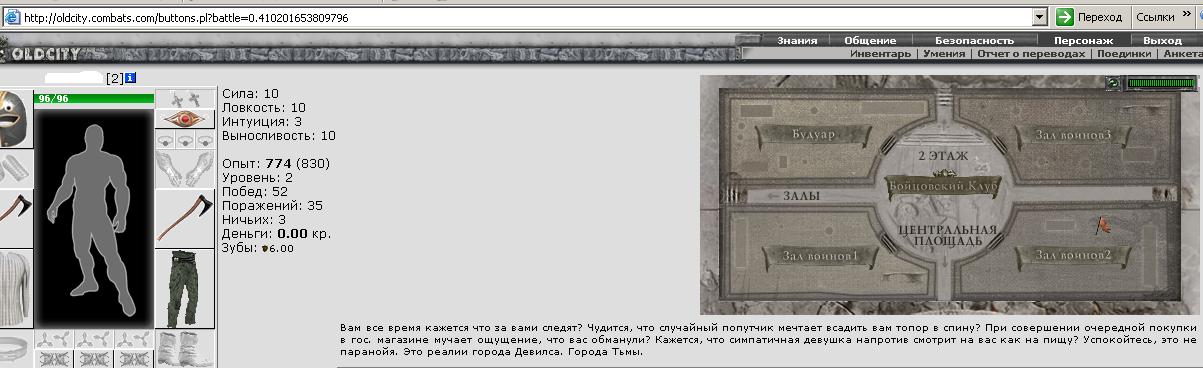Click the earrings equipment slot
This screenshot has height=368, width=1203.
[x=185, y=98]
